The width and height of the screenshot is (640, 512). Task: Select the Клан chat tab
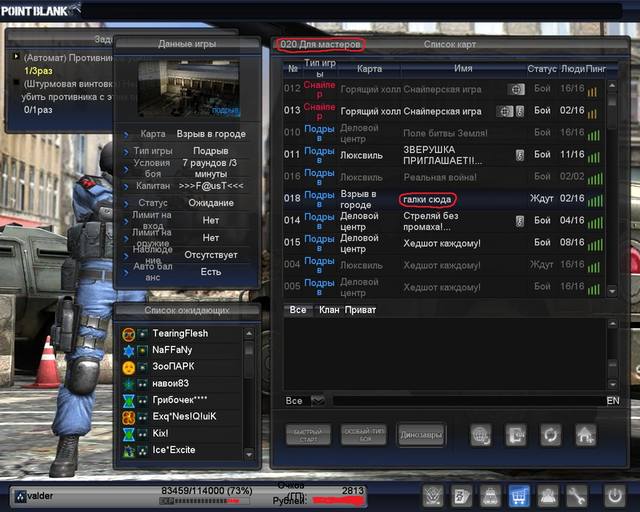tap(329, 310)
